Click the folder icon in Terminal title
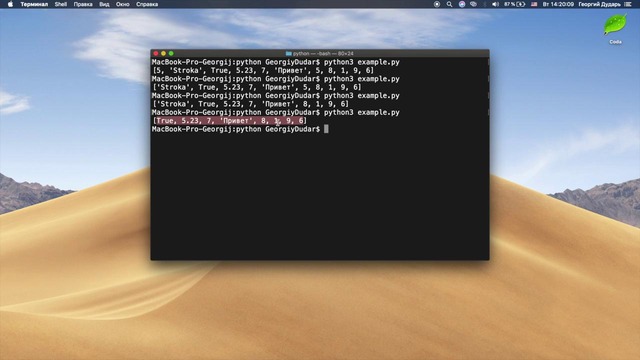This screenshot has width=640, height=360. [x=289, y=53]
